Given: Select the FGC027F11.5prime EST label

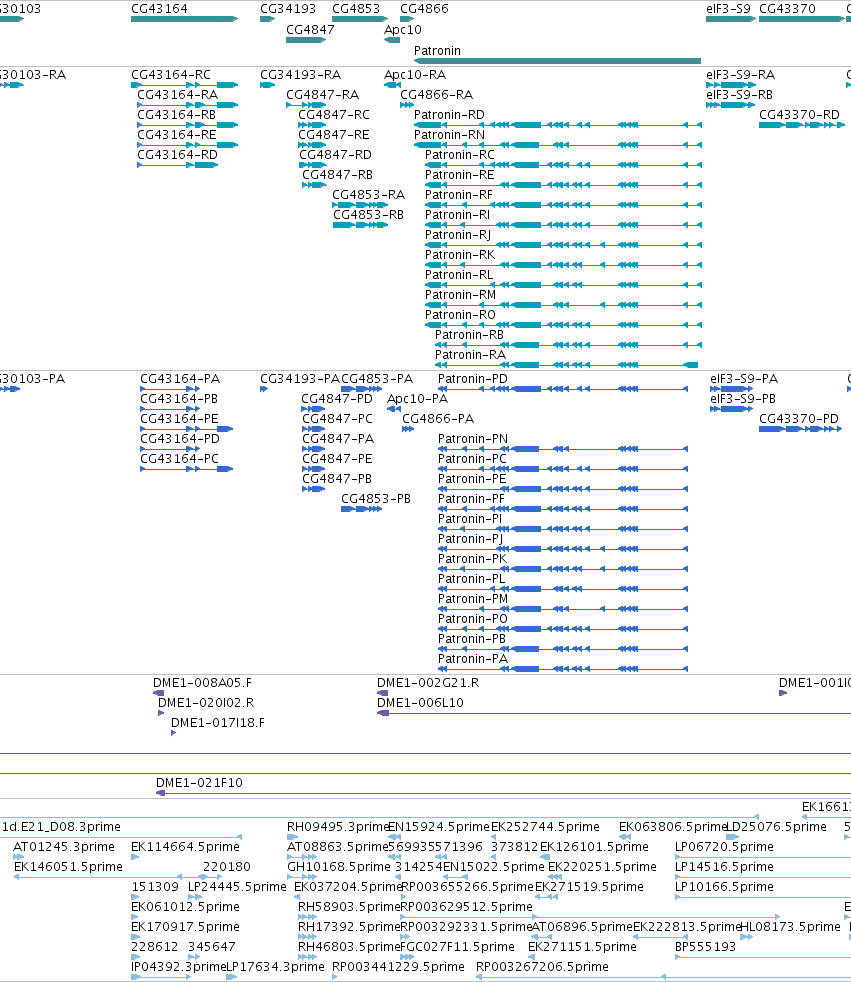Looking at the screenshot, I should coord(457,948).
